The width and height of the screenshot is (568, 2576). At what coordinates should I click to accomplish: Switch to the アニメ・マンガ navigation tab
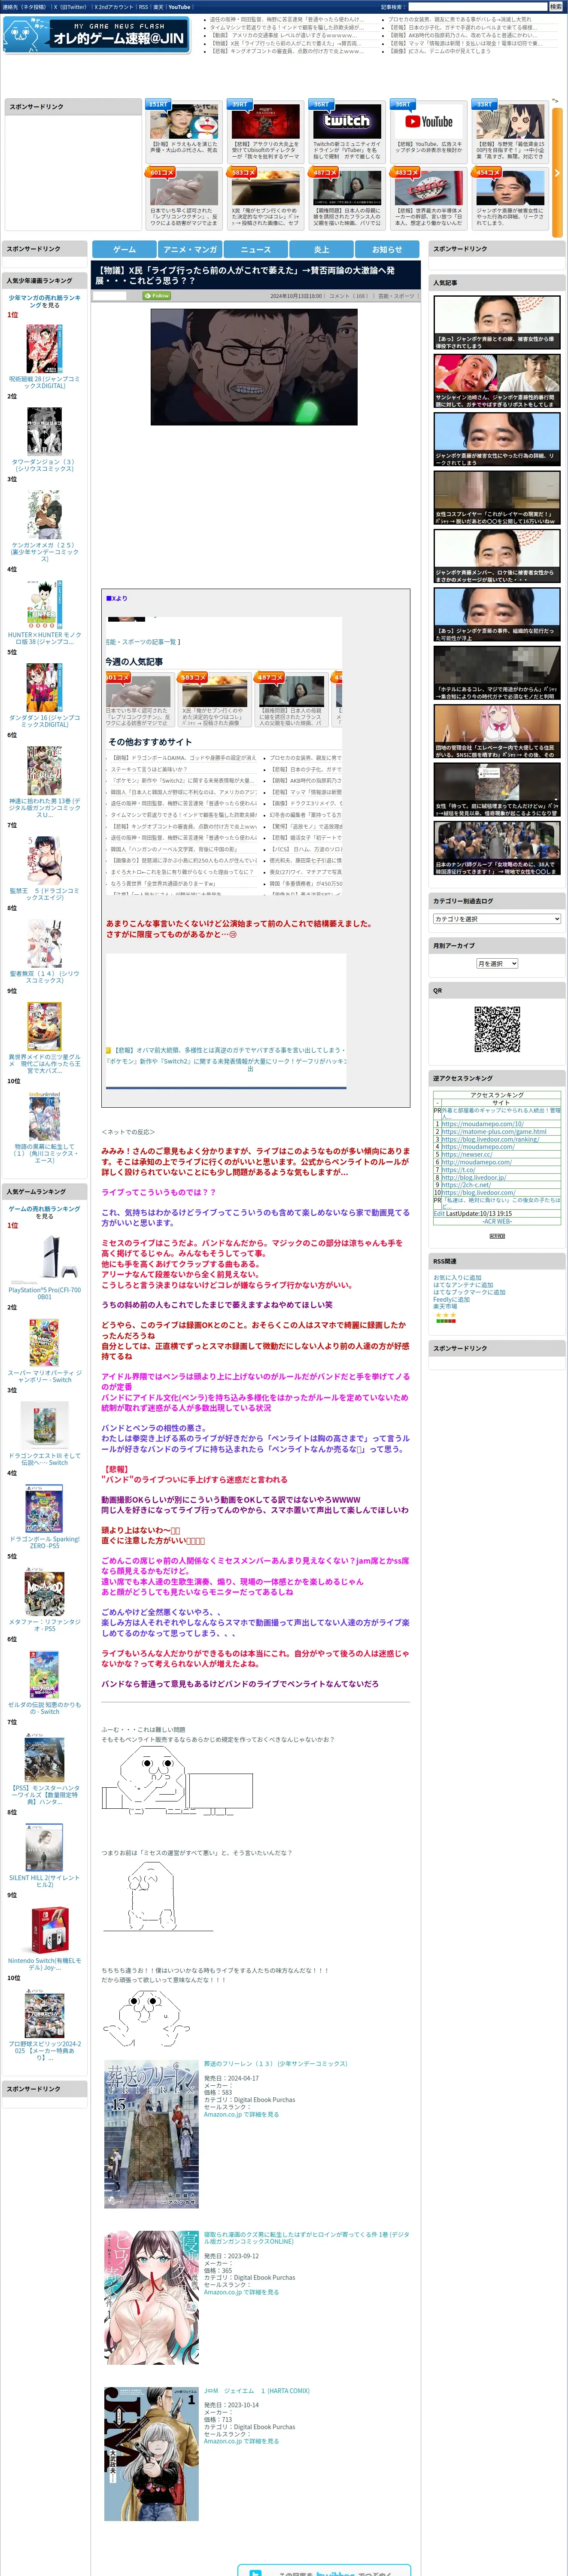pos(190,249)
